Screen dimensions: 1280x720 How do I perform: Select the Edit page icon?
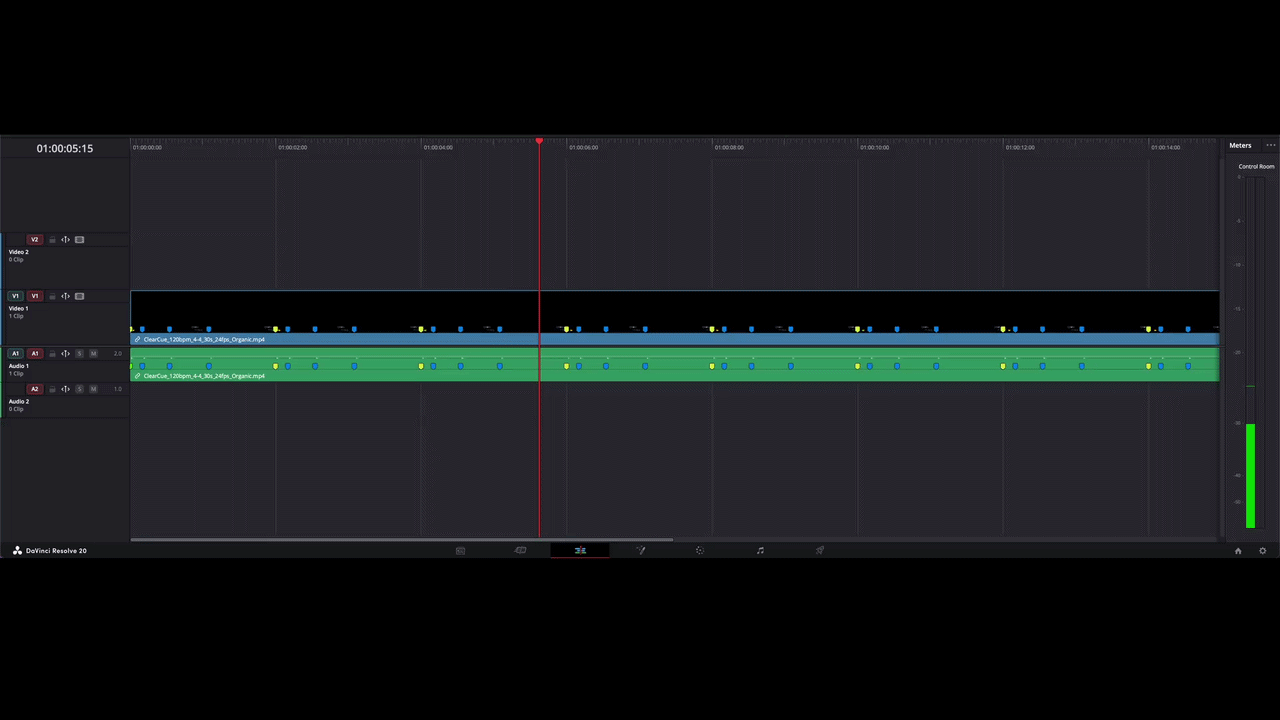(580, 550)
